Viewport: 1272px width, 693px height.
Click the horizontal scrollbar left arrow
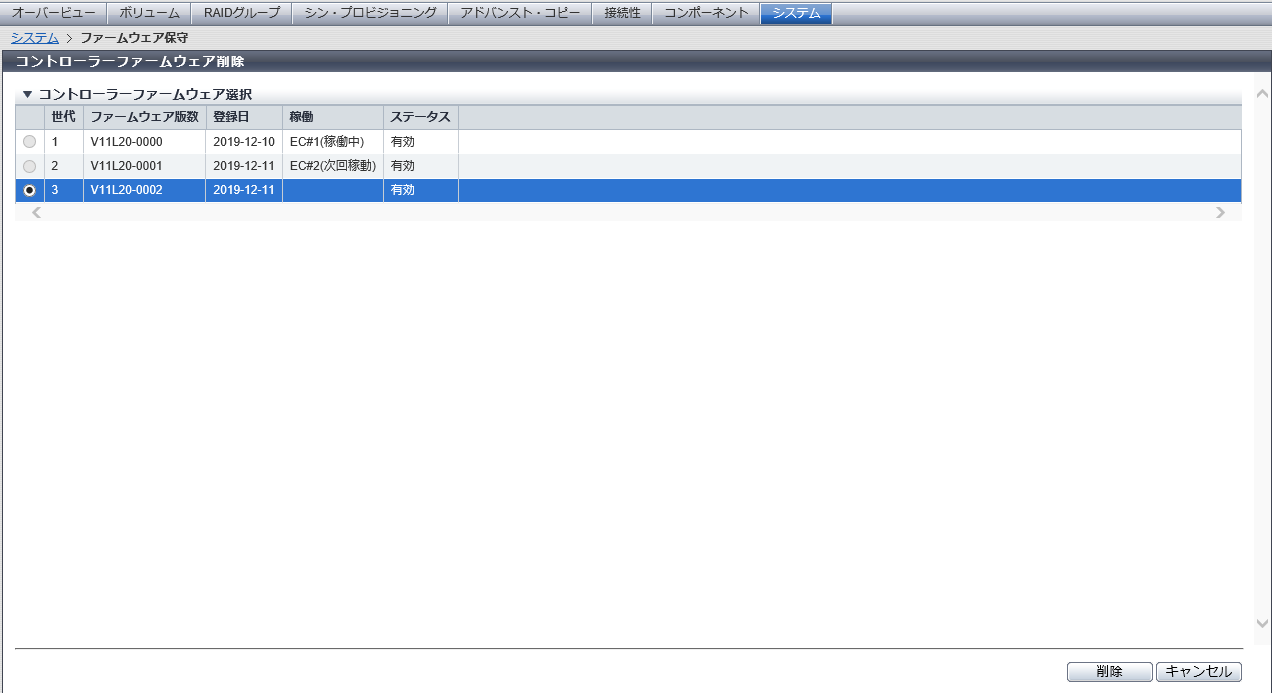[37, 213]
